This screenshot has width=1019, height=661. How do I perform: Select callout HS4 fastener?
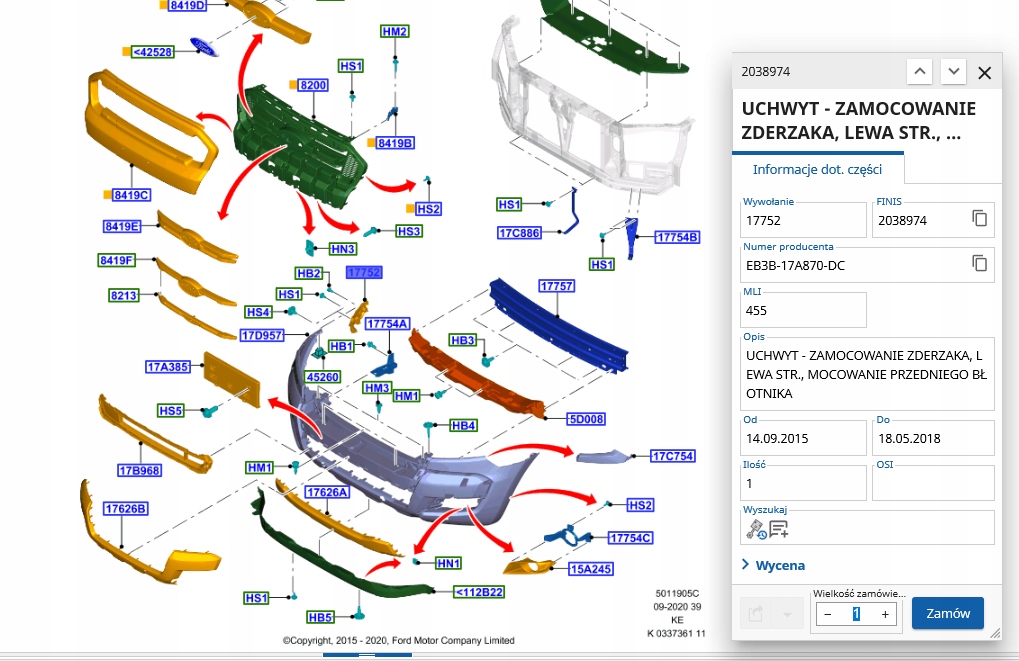coord(258,312)
